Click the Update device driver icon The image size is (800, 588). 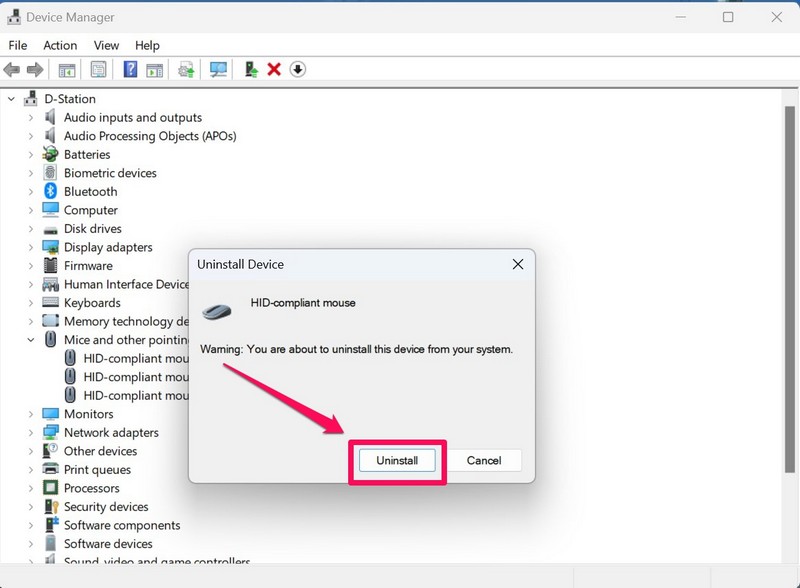click(186, 69)
